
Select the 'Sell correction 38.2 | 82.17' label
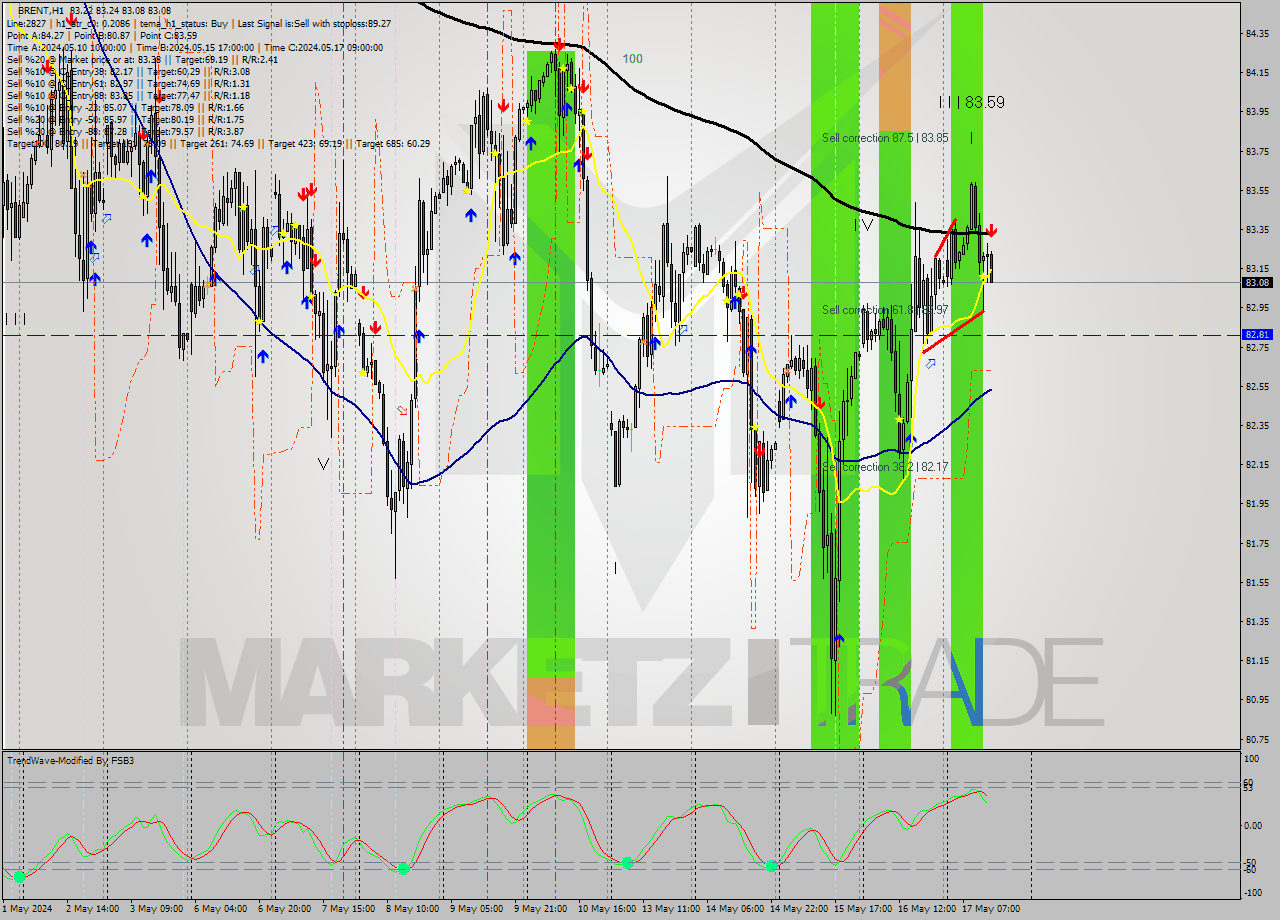click(885, 467)
